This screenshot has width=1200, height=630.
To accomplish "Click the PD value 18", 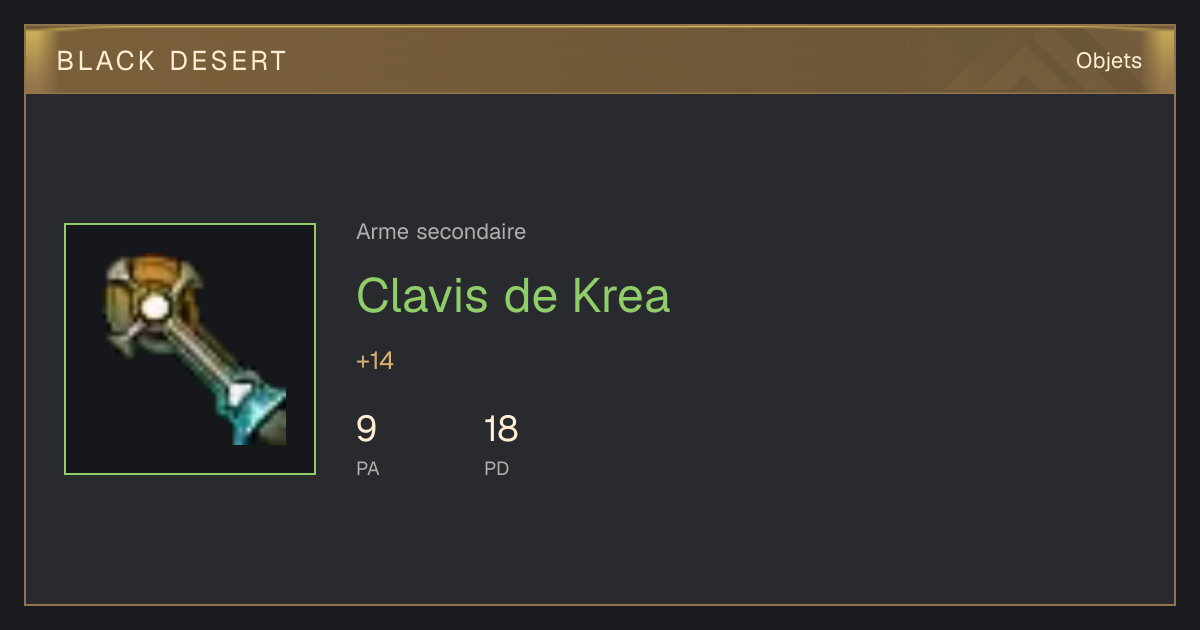I will [x=501, y=429].
